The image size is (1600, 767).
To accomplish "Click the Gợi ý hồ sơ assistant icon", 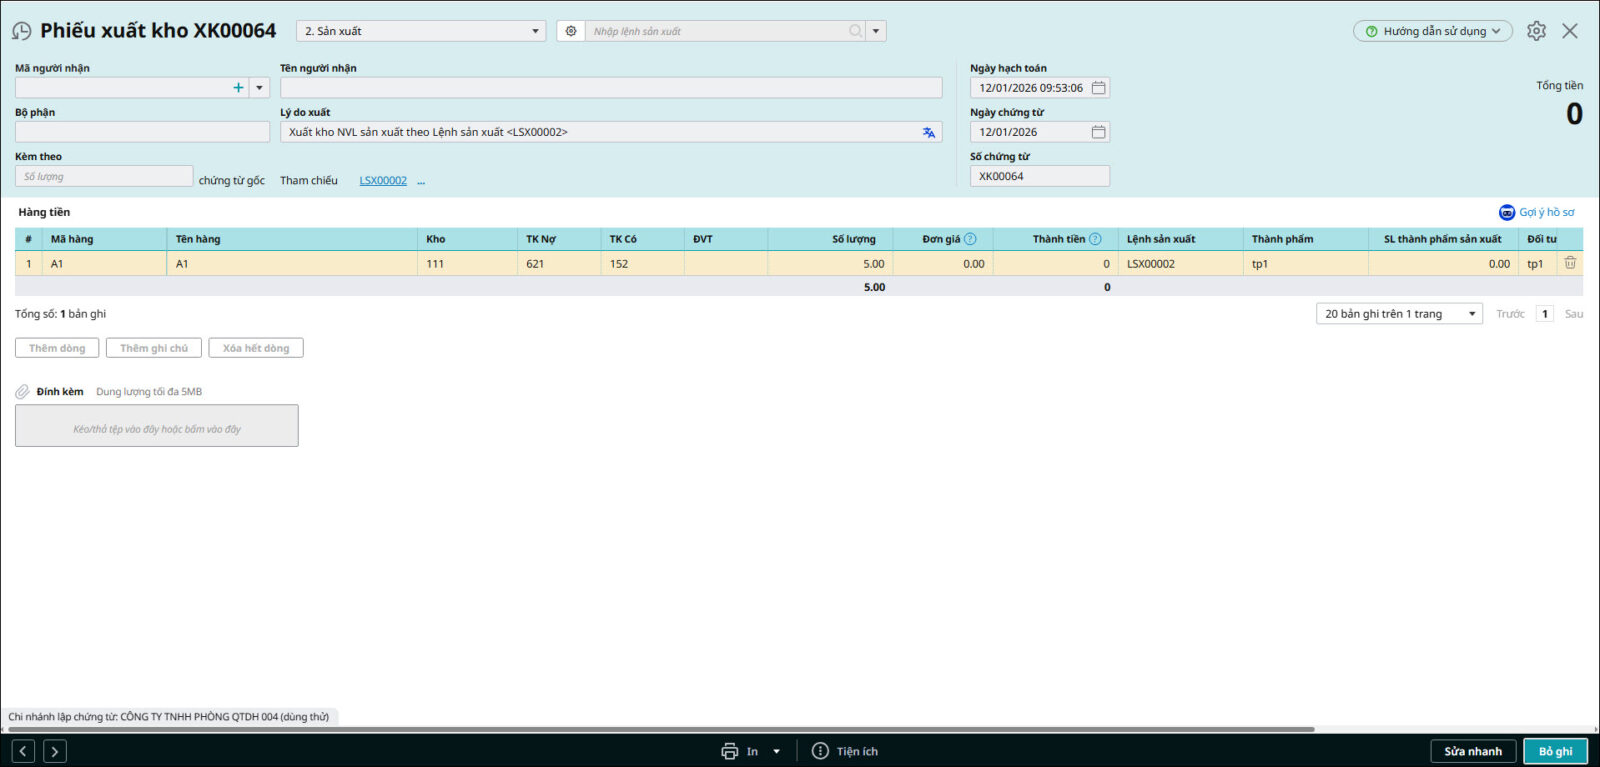I will coord(1507,212).
